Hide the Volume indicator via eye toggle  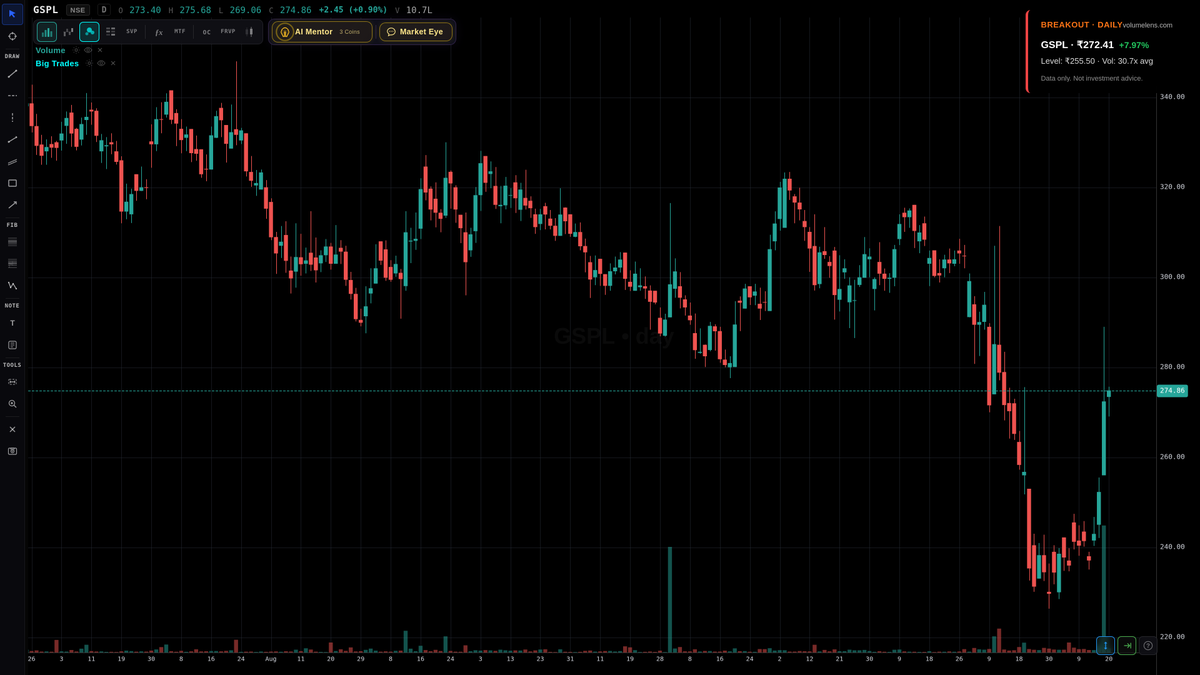point(88,49)
